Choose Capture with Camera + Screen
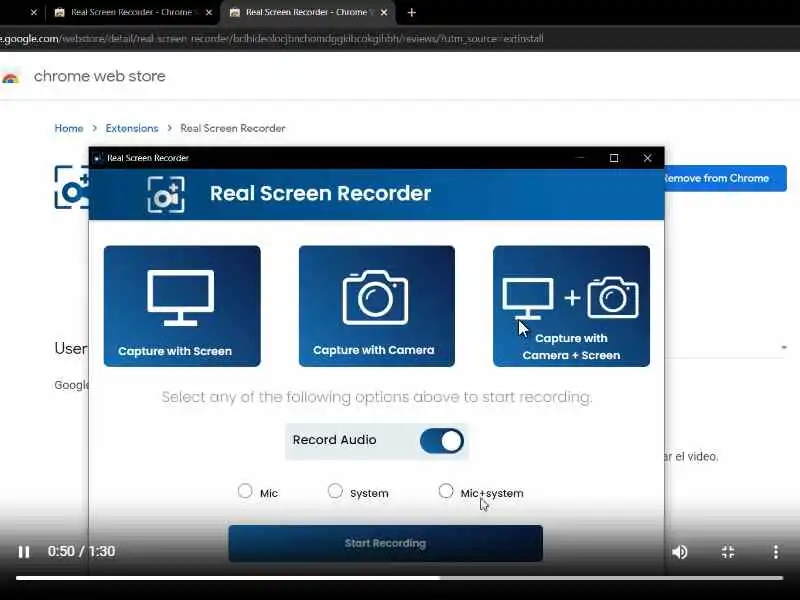This screenshot has height=600, width=800. (571, 306)
